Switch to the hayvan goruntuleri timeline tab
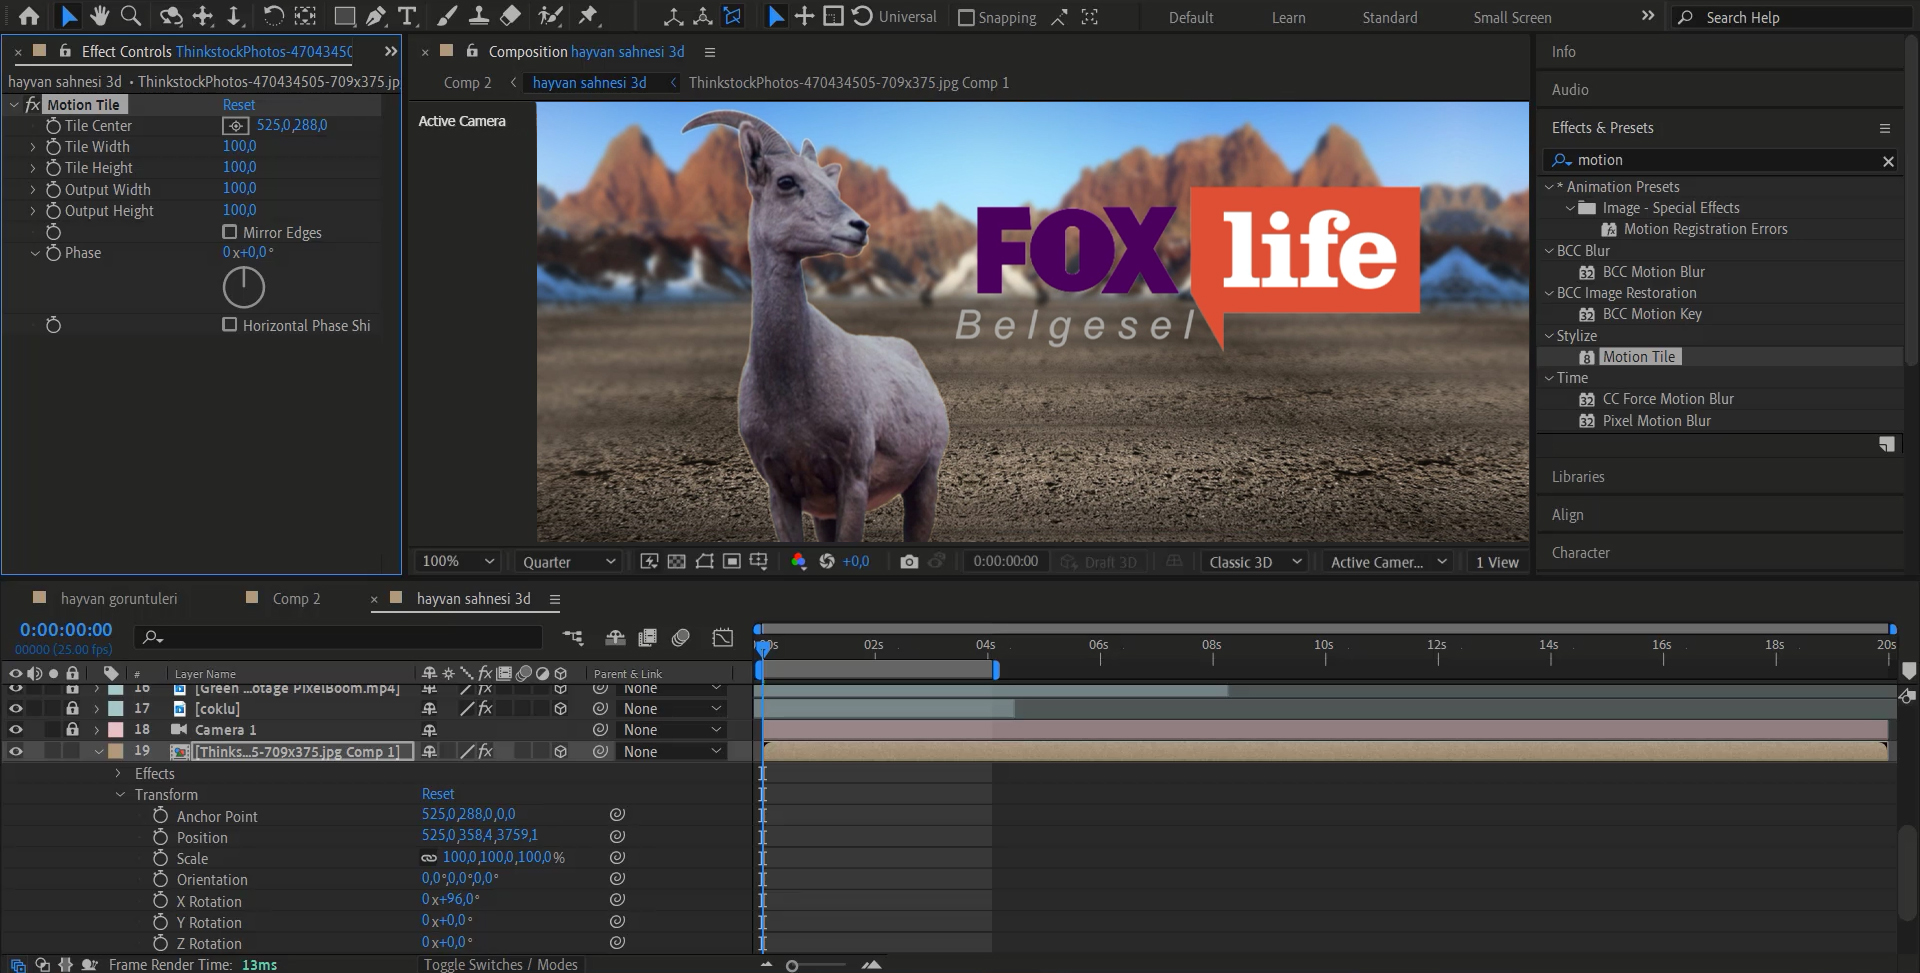The width and height of the screenshot is (1920, 973). point(119,599)
